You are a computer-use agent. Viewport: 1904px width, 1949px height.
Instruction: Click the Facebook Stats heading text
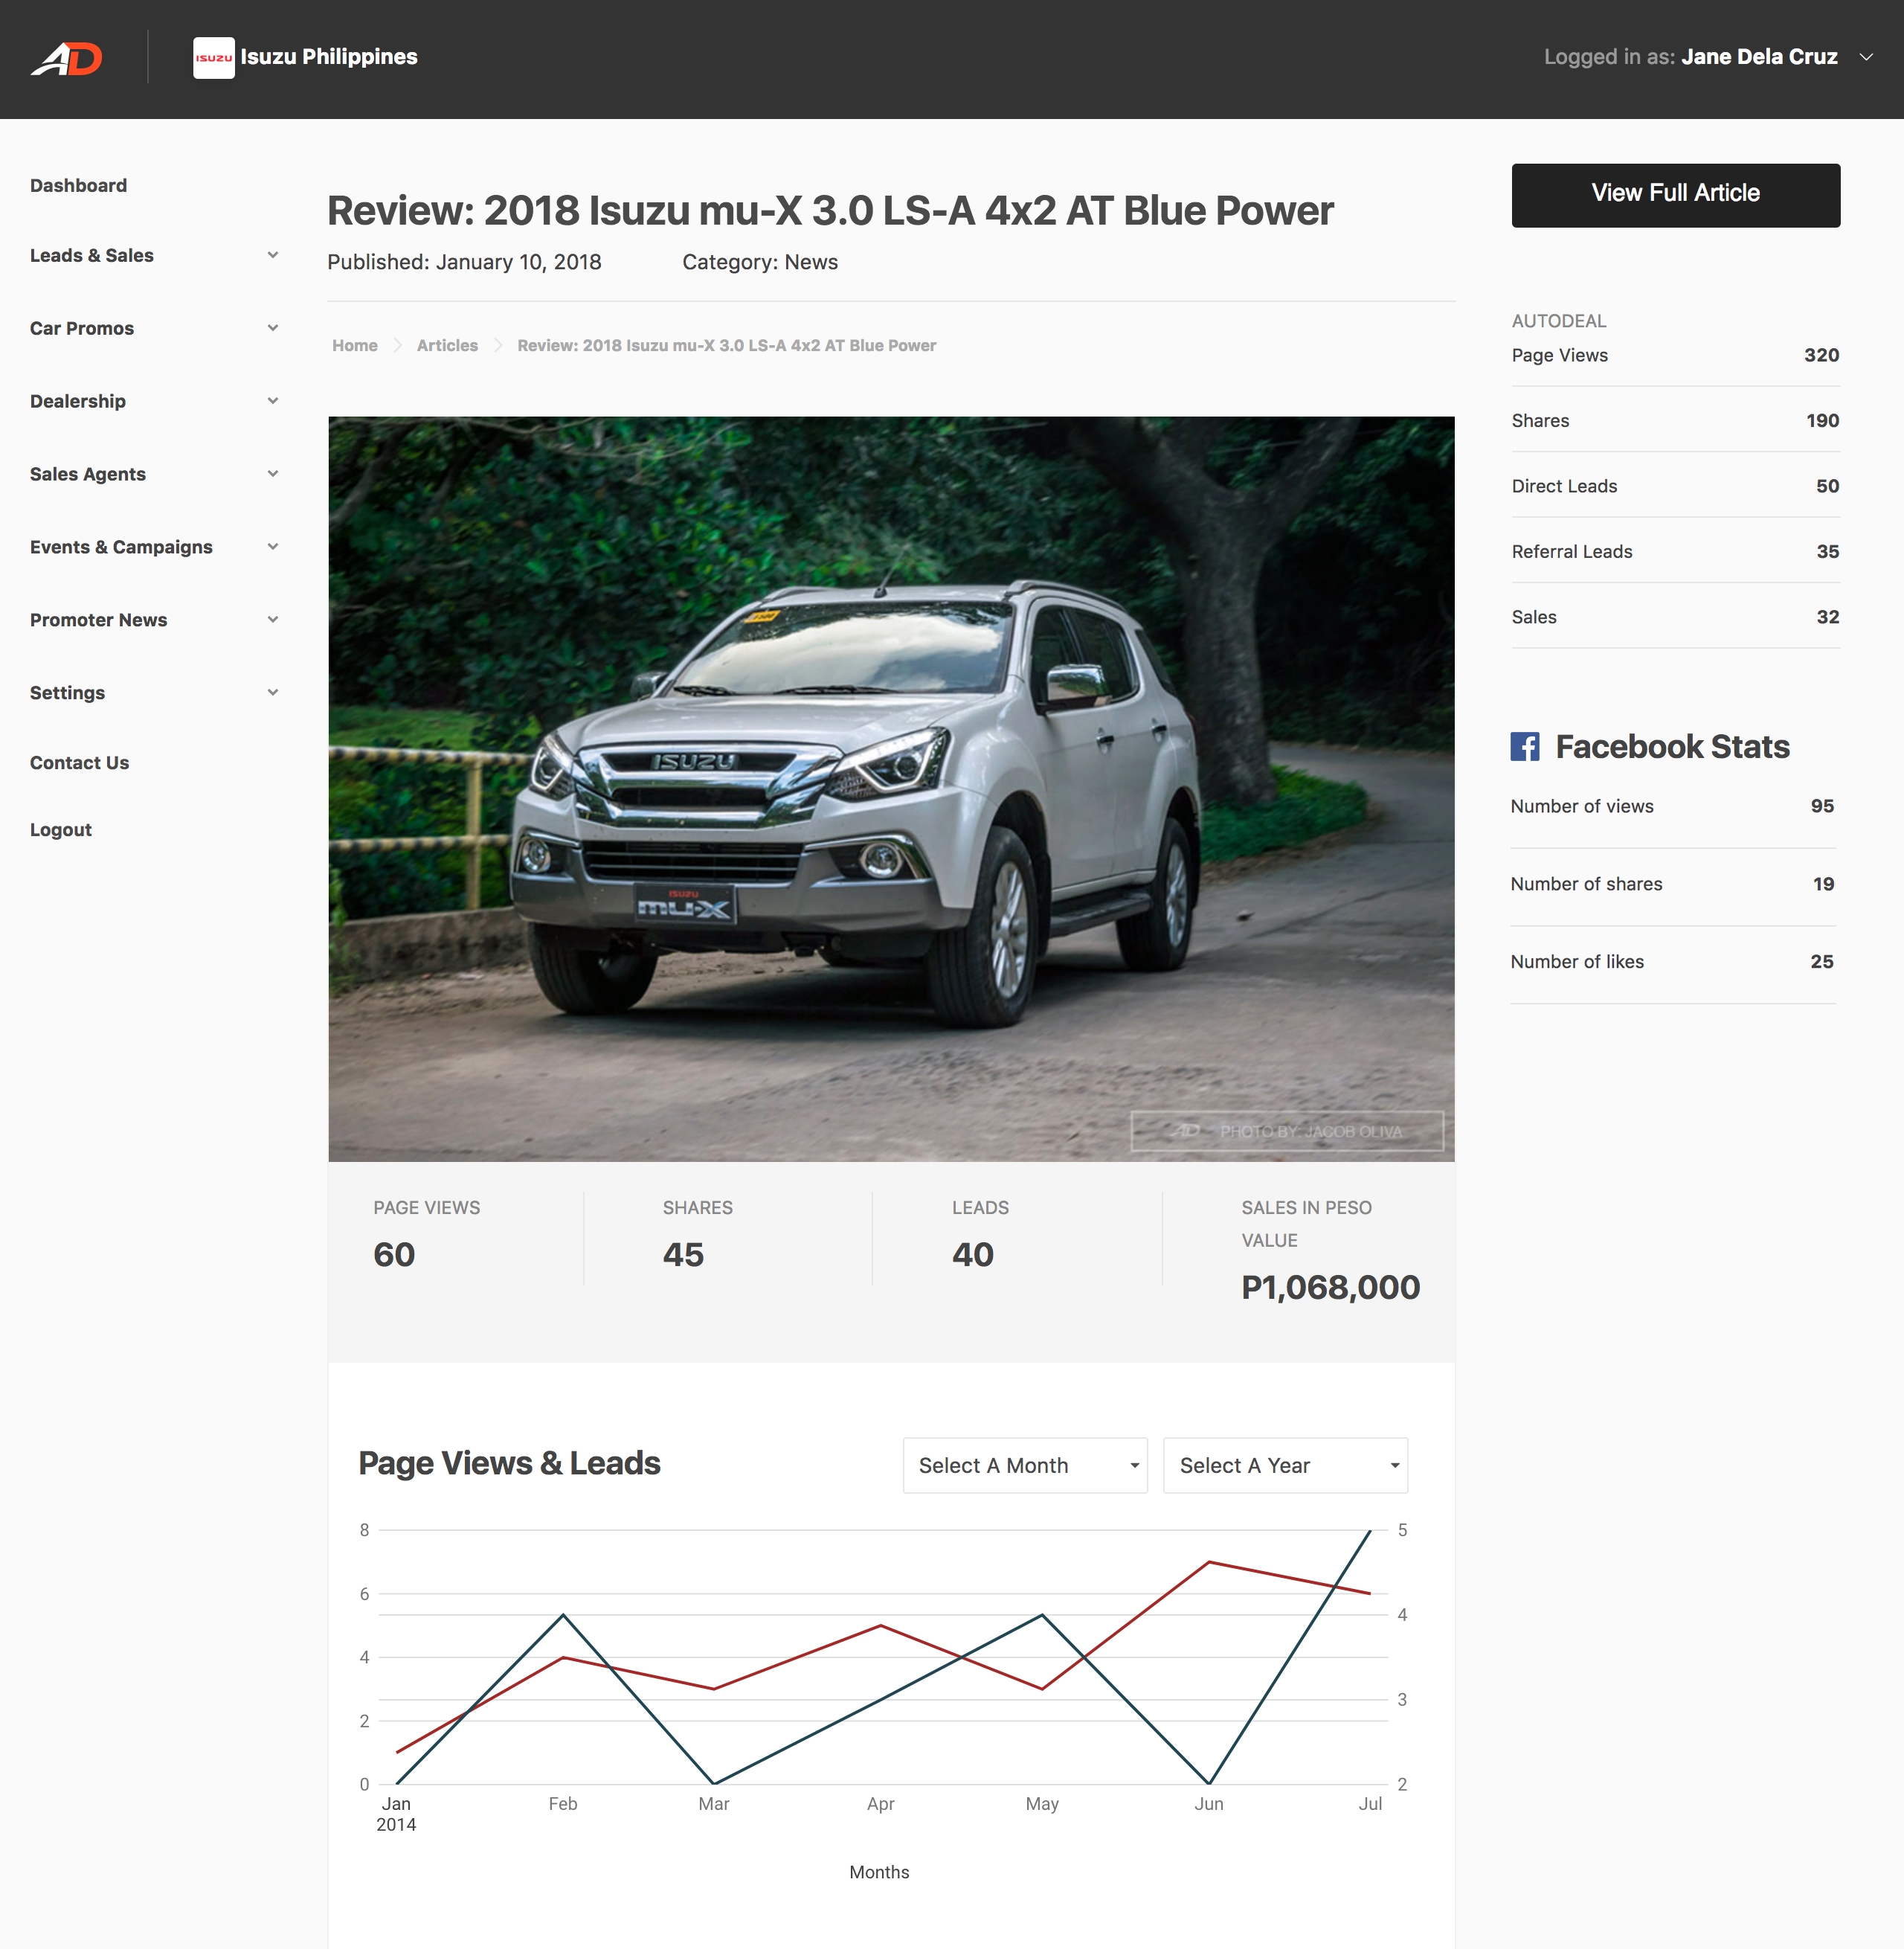click(1672, 746)
